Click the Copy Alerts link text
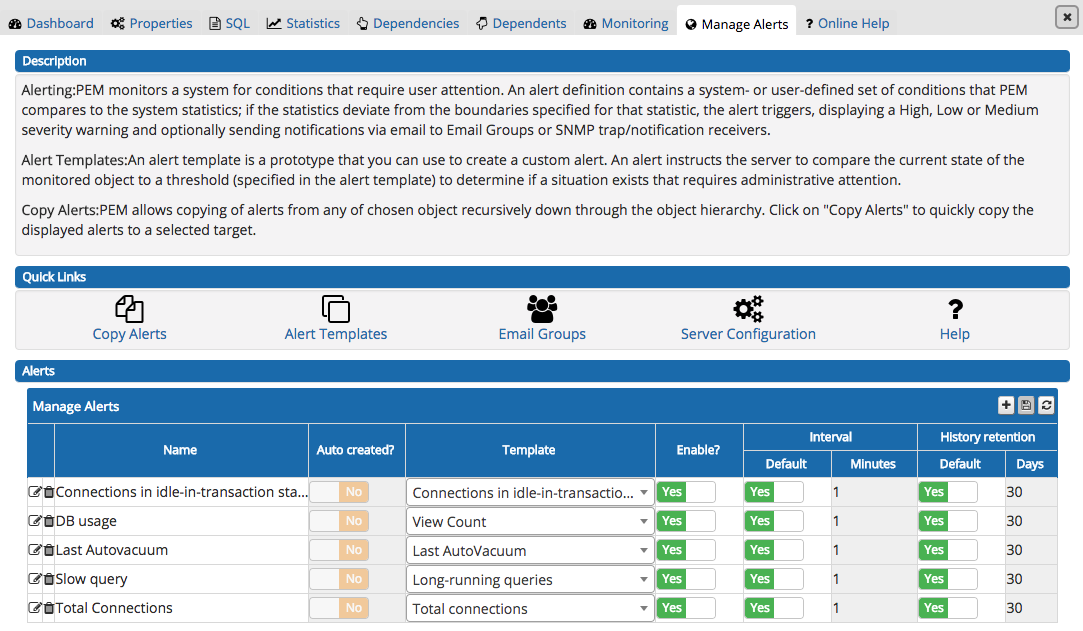1083x631 pixels. point(129,334)
